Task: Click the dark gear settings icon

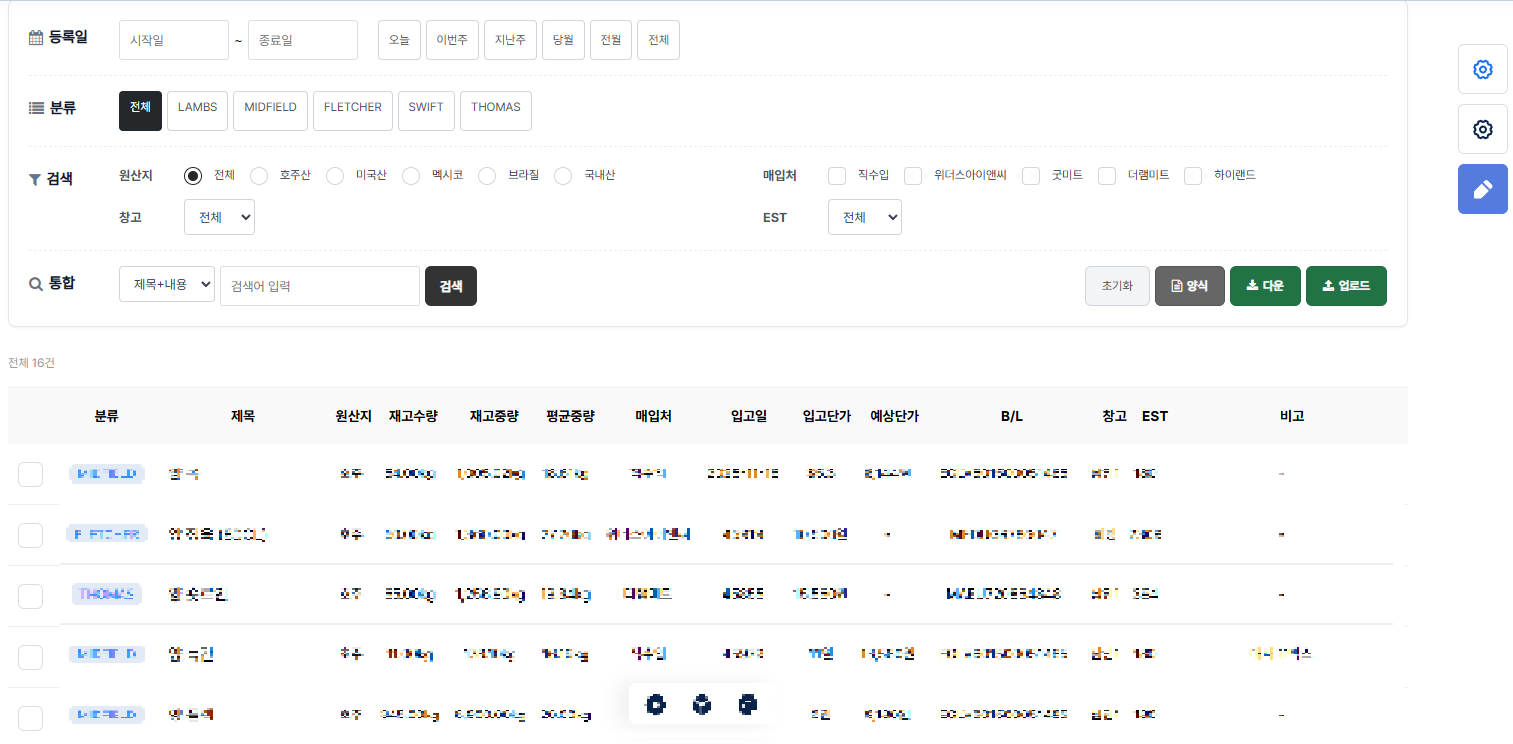Action: [x=1482, y=130]
